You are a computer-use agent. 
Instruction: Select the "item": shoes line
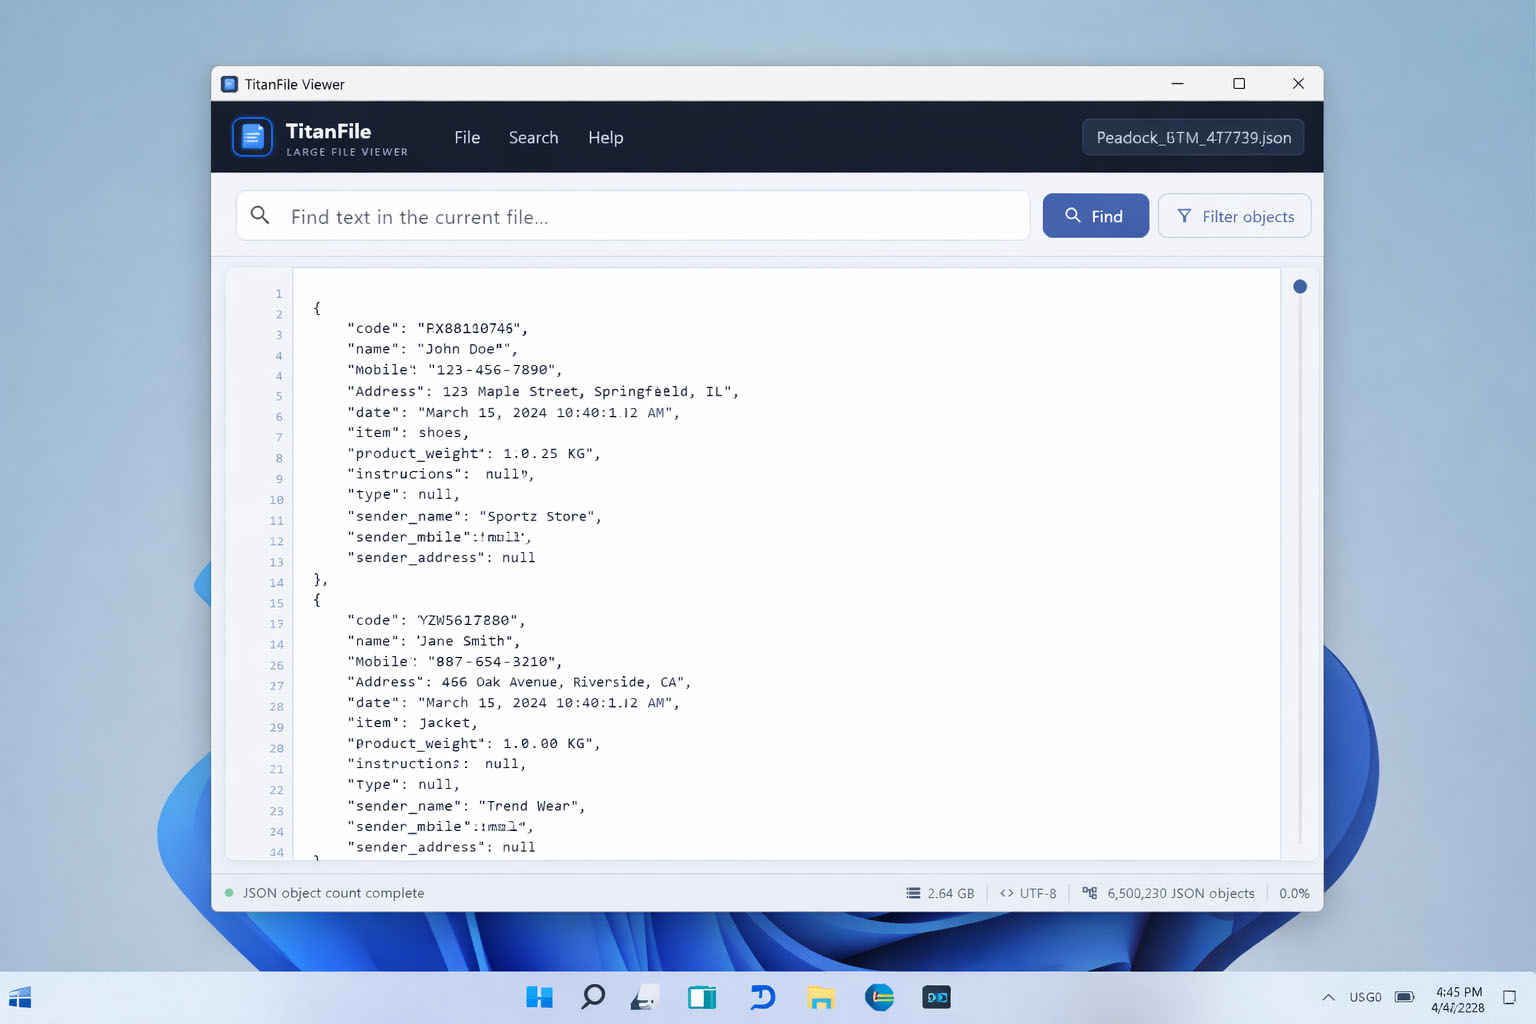coord(407,433)
